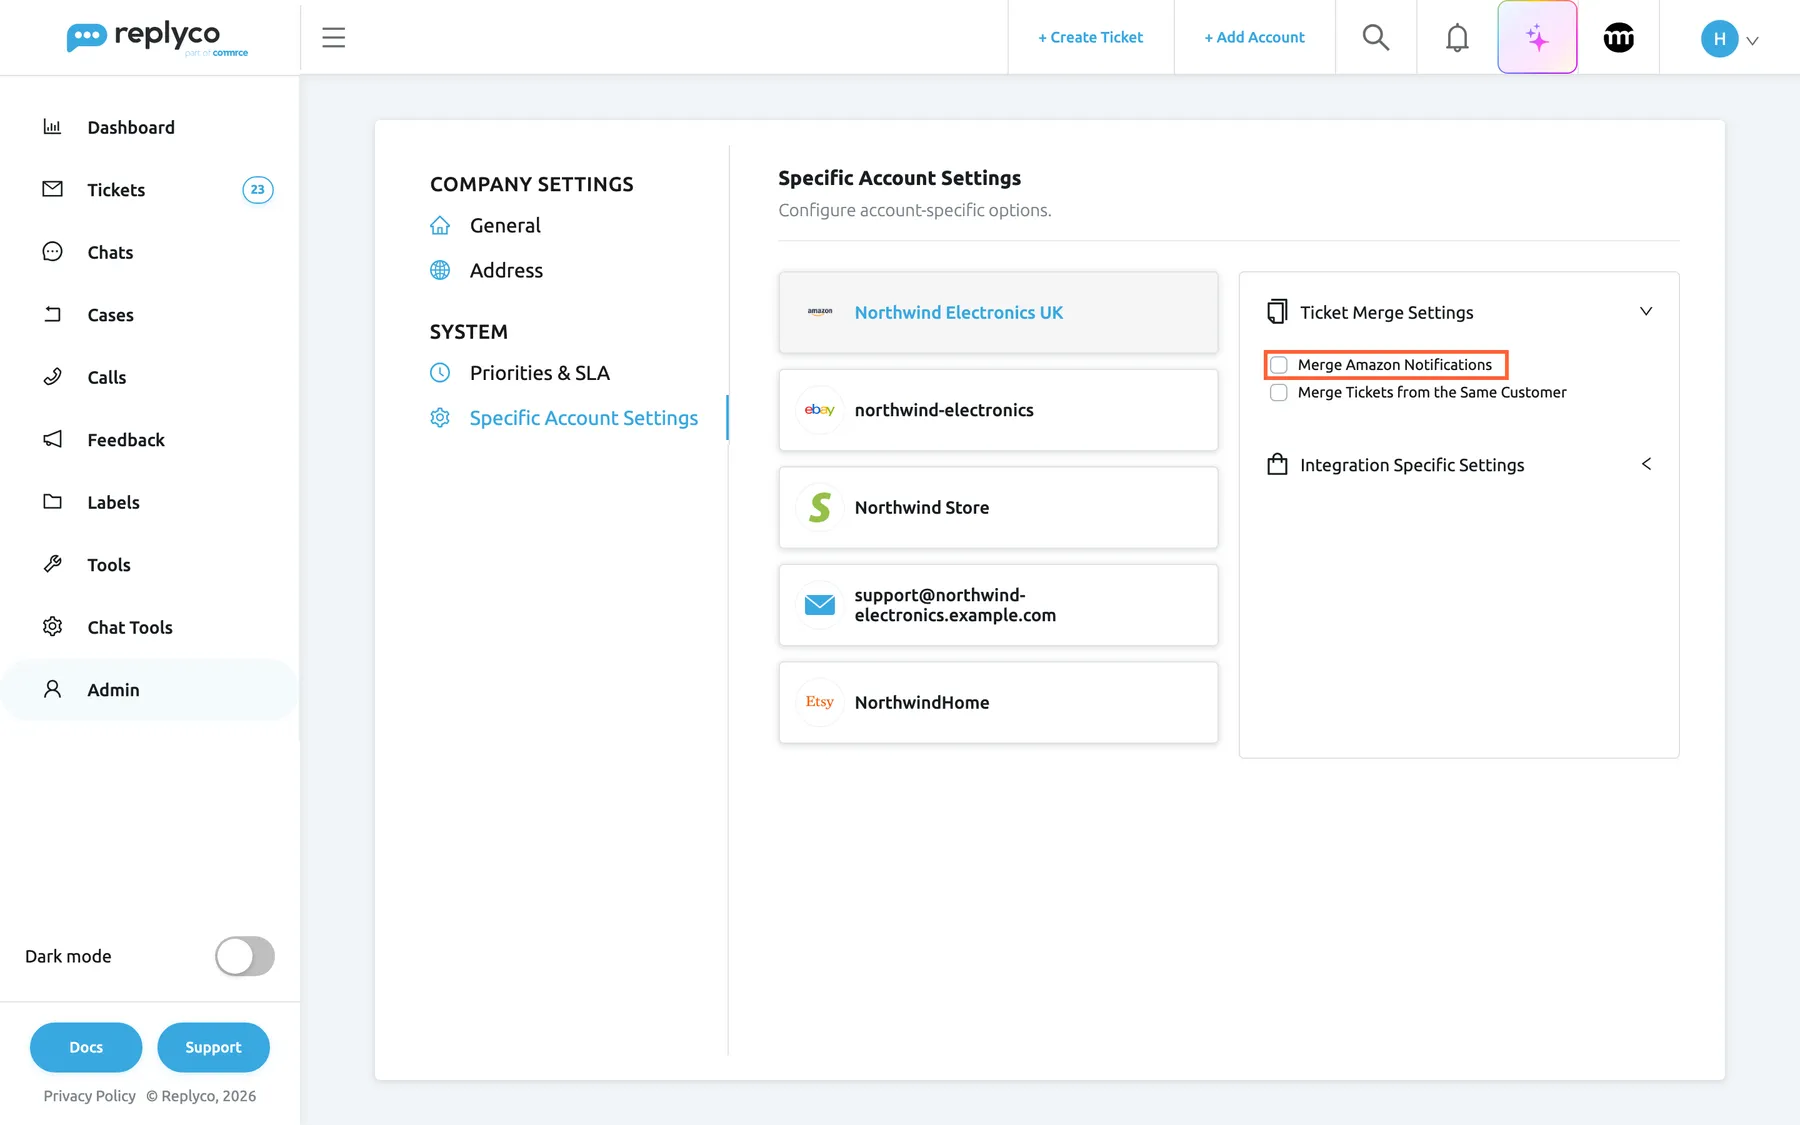
Task: Select the NorthwindHome account
Action: [998, 702]
